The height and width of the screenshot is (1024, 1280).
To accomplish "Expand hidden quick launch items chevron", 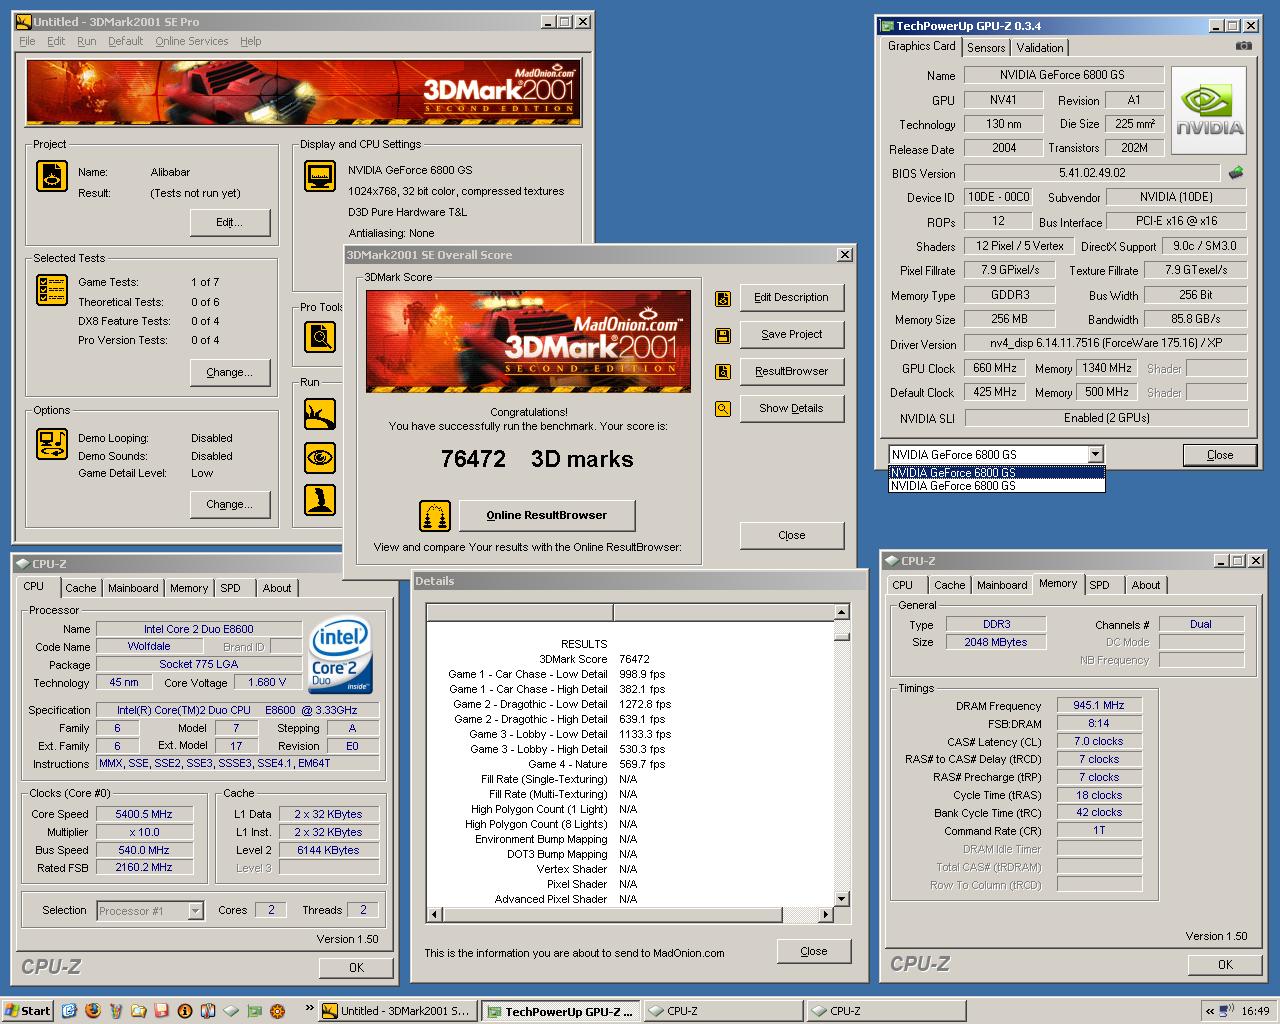I will [x=309, y=1008].
